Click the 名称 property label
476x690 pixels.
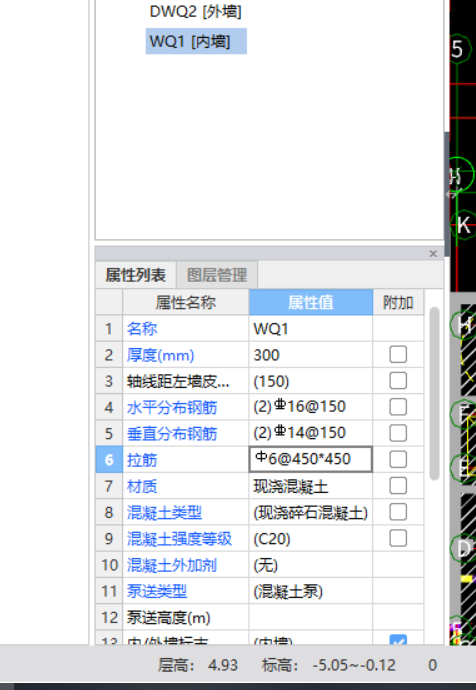coord(142,329)
